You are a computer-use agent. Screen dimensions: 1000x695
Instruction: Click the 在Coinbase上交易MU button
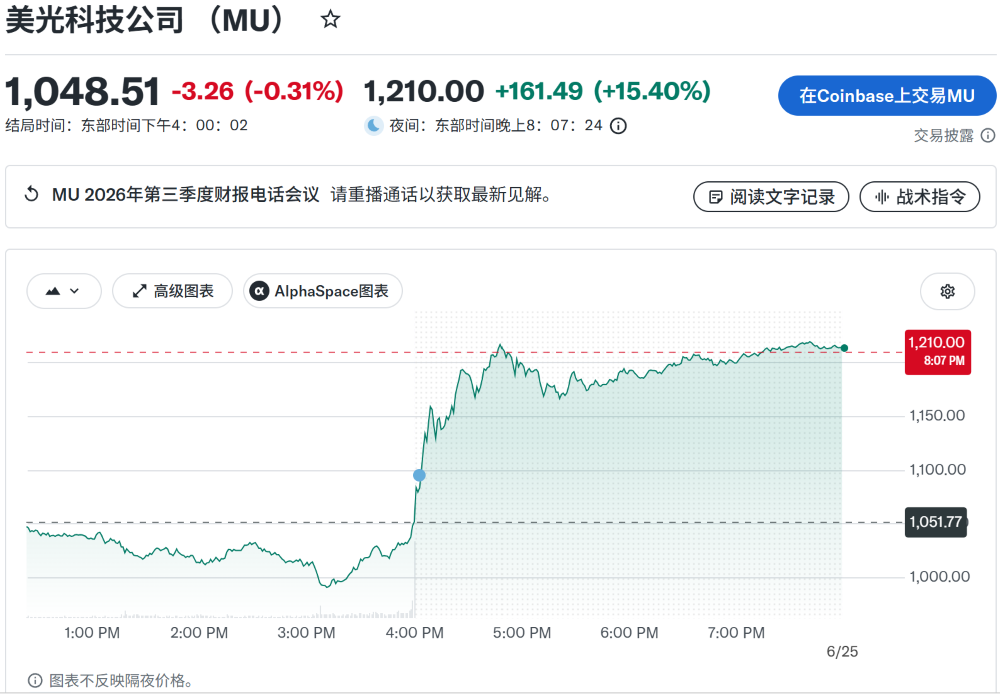pyautogui.click(x=886, y=96)
